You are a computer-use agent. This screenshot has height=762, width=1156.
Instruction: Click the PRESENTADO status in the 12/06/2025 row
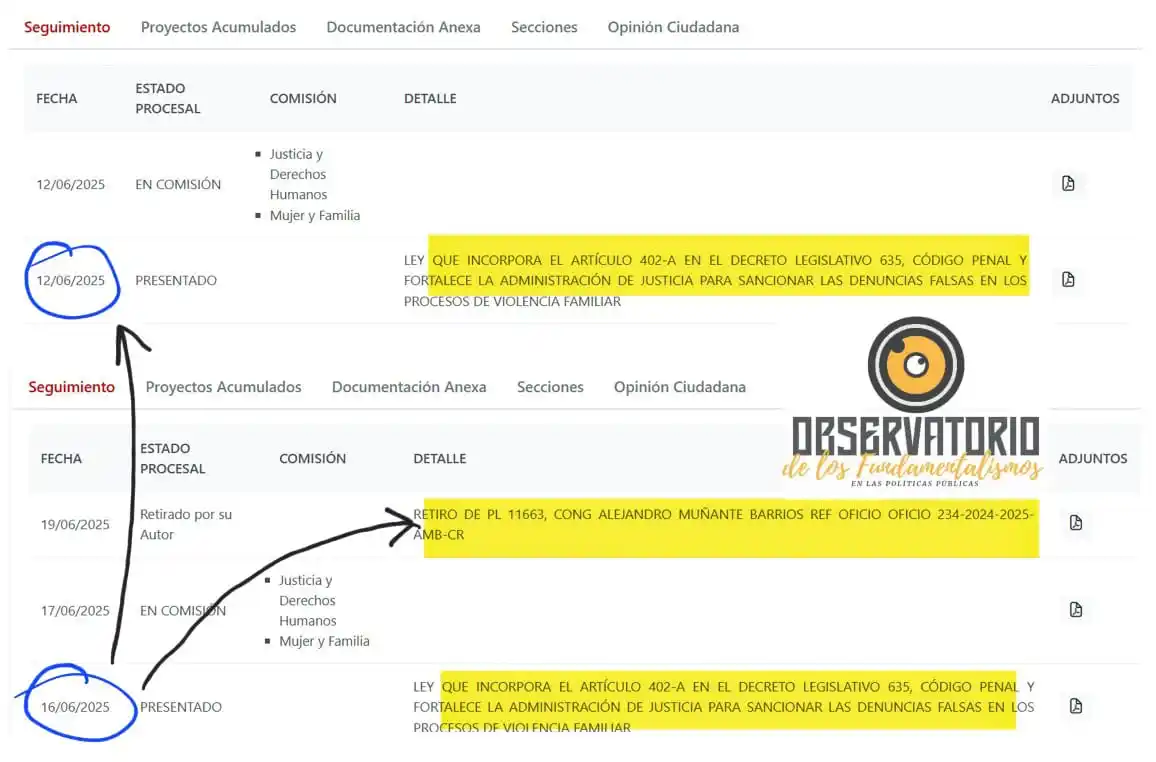(x=176, y=281)
